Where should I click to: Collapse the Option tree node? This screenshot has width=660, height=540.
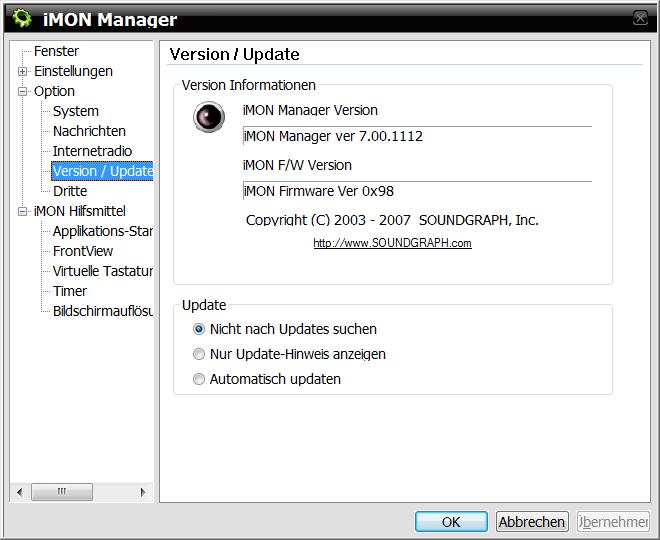[x=22, y=91]
